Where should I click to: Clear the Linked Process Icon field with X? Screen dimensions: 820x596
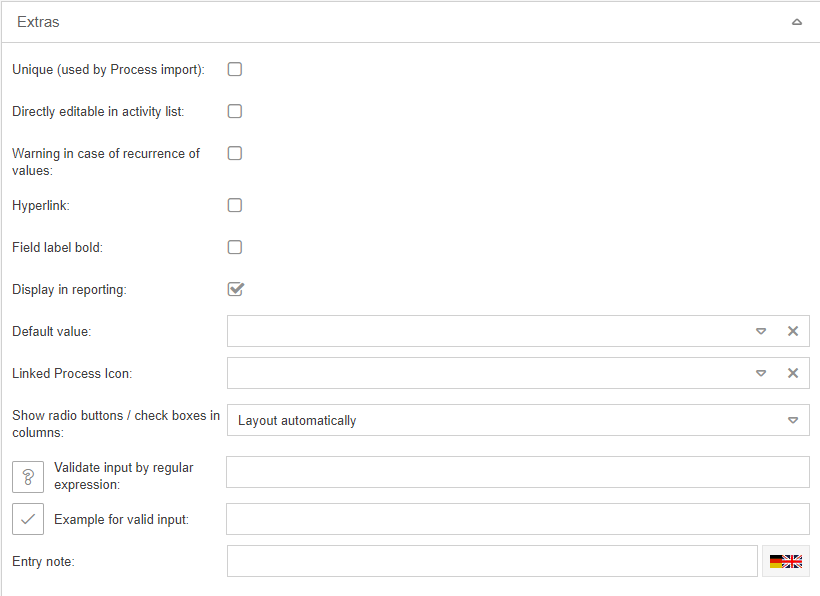click(x=793, y=373)
